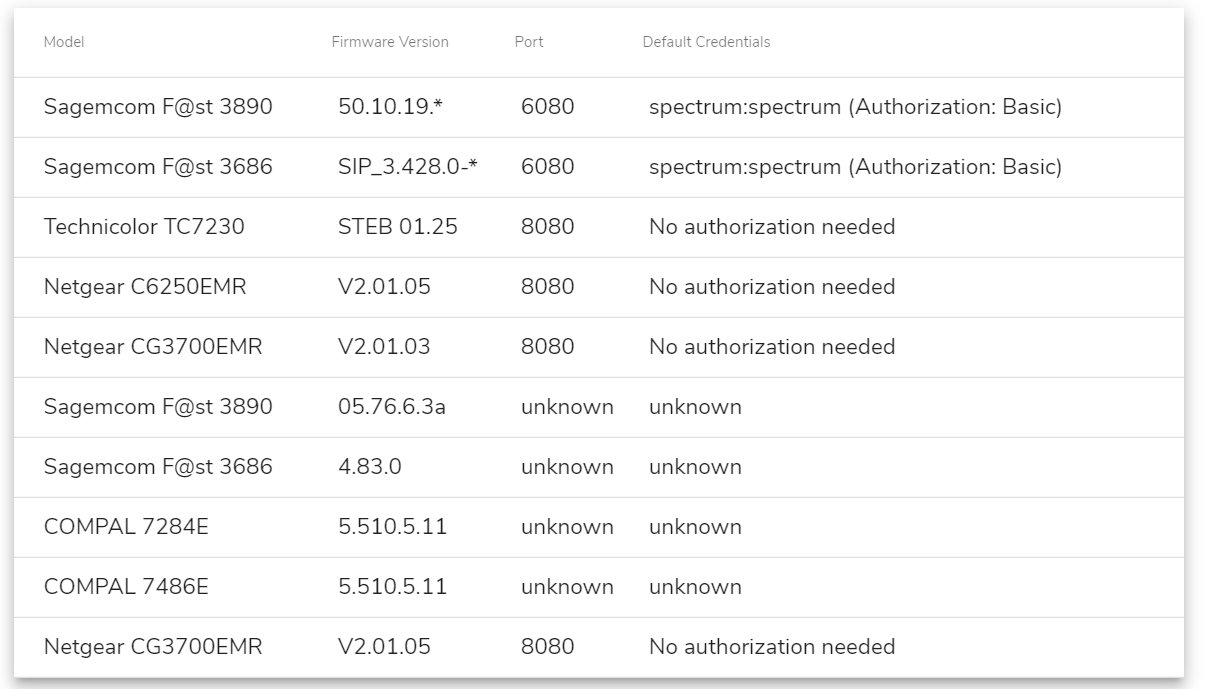Click unknown credentials in the 4.83.0 row

point(695,467)
